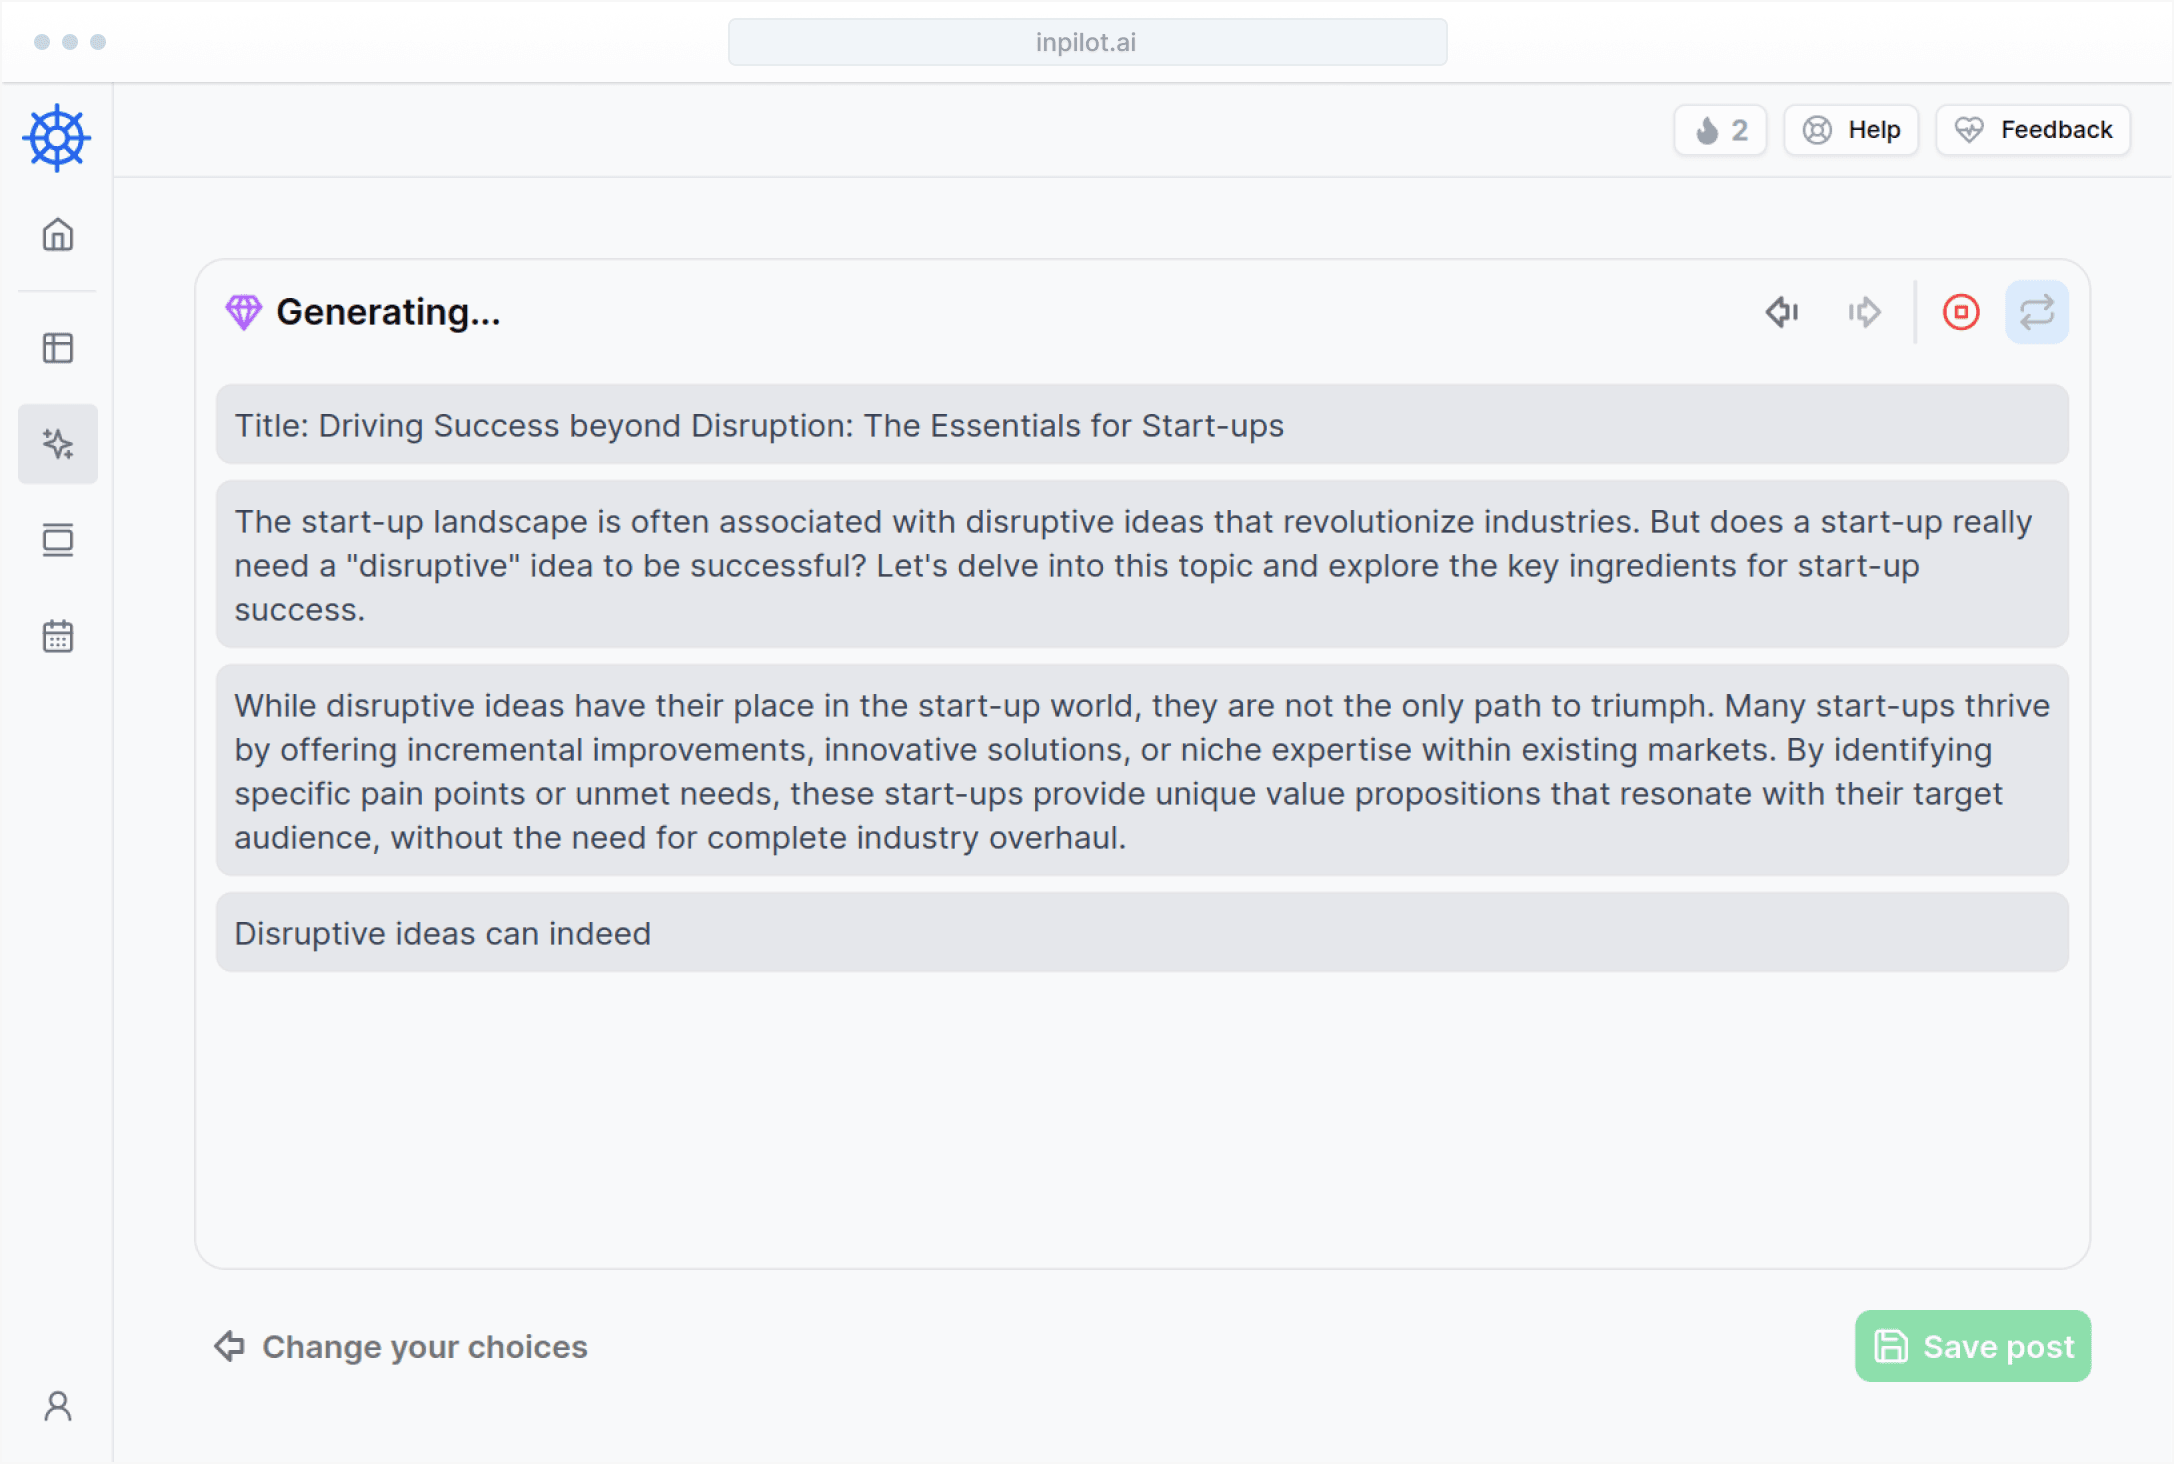2174x1464 pixels.
Task: Click the Copy/export left arrow icon
Action: coord(1782,312)
